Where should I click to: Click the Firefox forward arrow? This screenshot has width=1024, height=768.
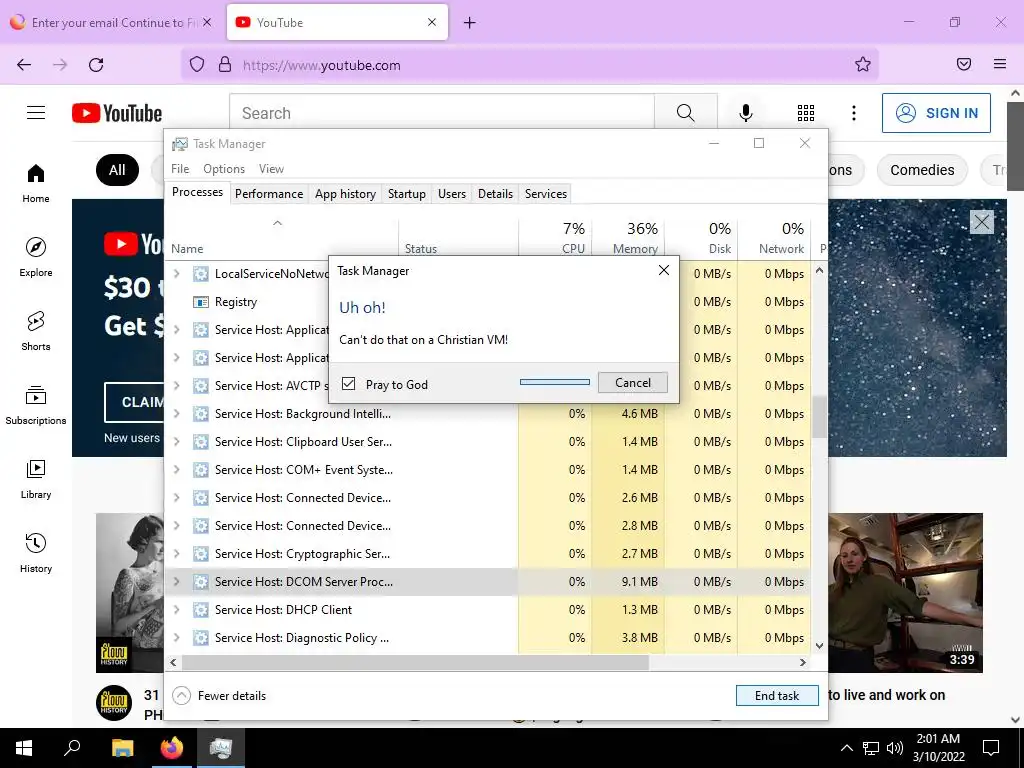click(60, 65)
